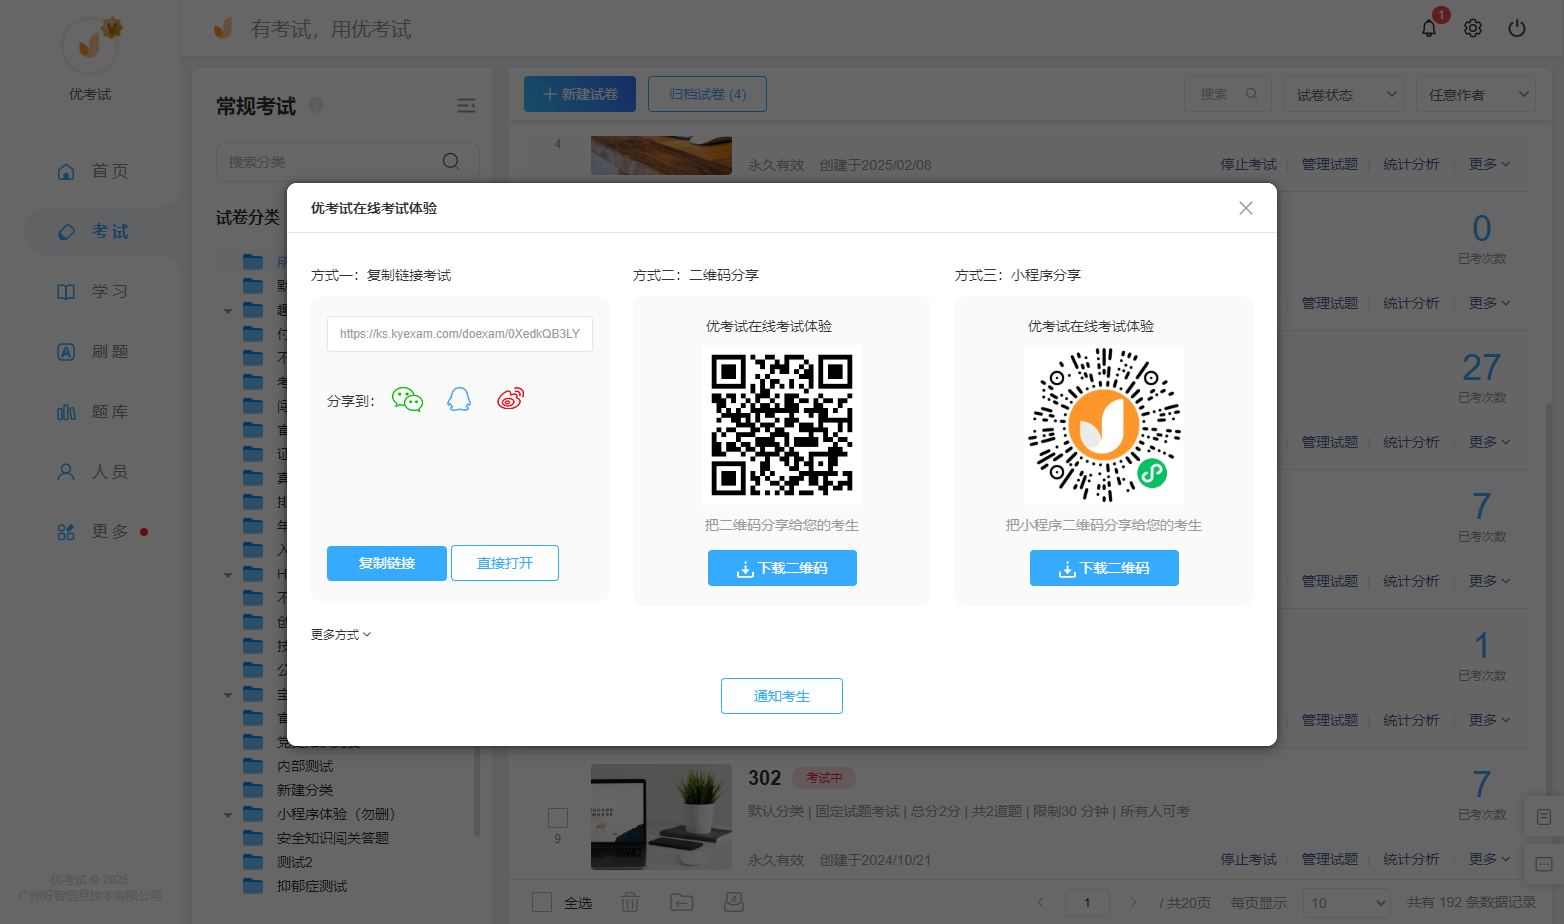Image resolution: width=1564 pixels, height=924 pixels.
Task: Click the power logout icon
Action: coord(1517,28)
